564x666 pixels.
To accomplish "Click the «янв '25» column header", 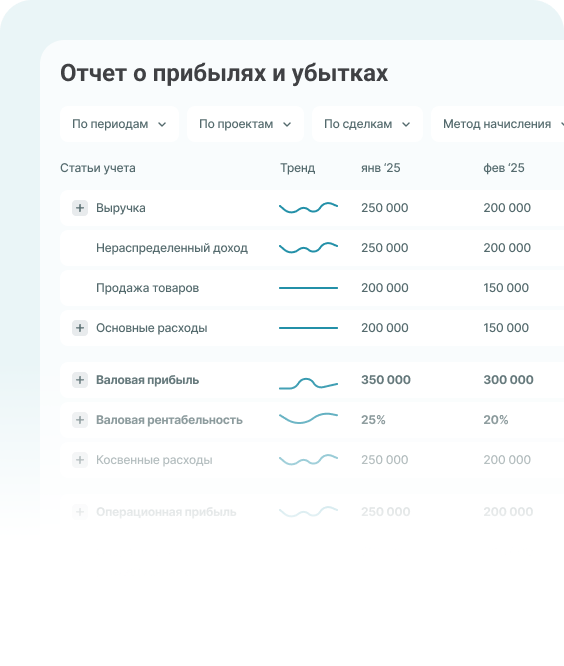I will point(381,168).
